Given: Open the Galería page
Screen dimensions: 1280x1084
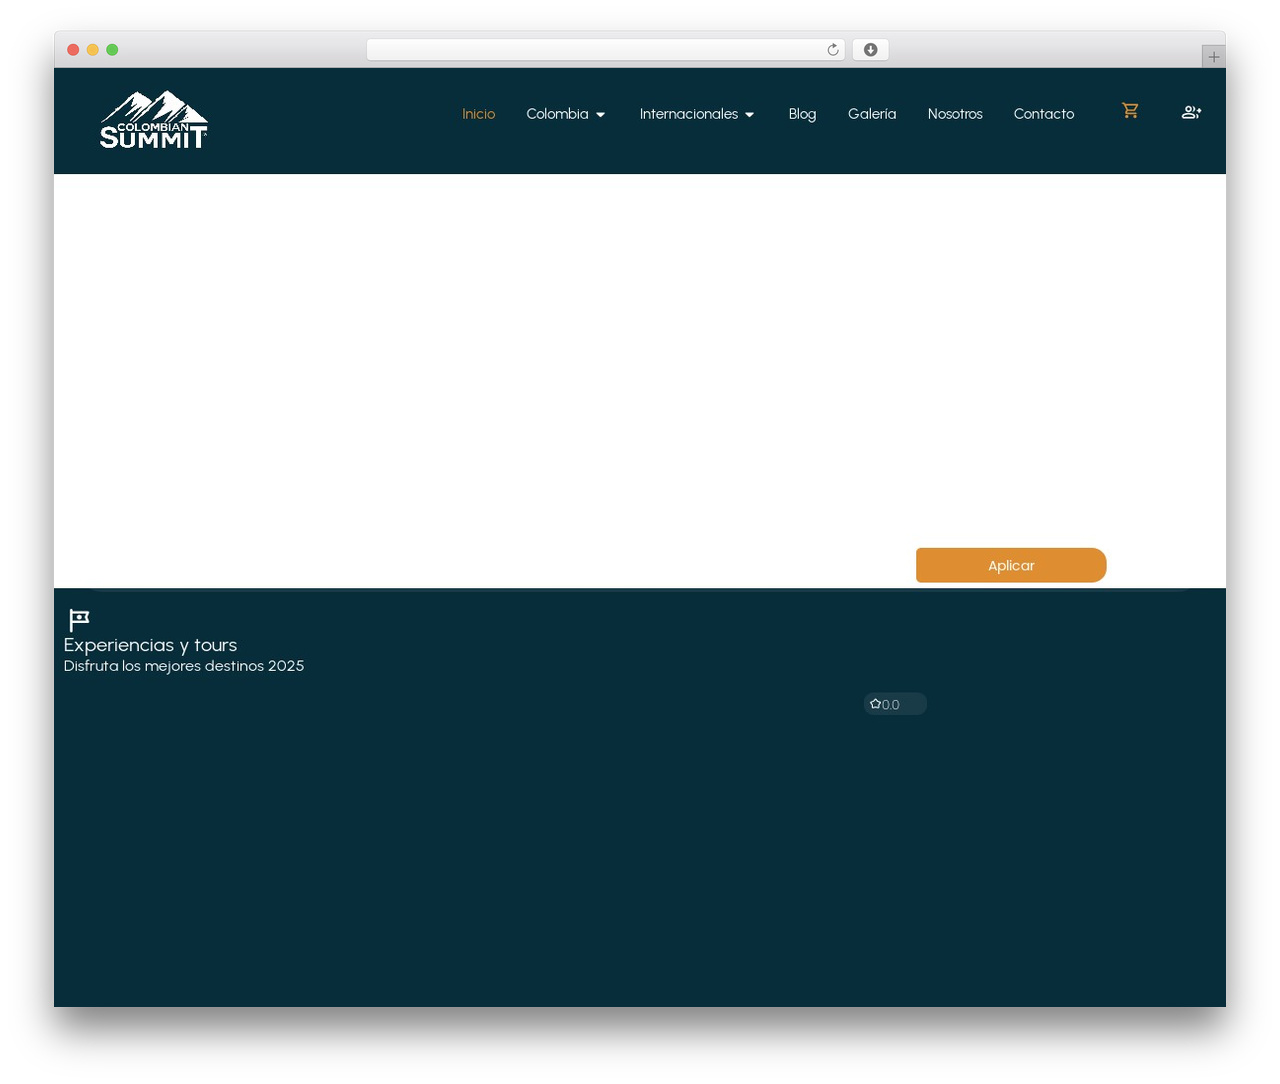Looking at the screenshot, I should click(x=872, y=114).
